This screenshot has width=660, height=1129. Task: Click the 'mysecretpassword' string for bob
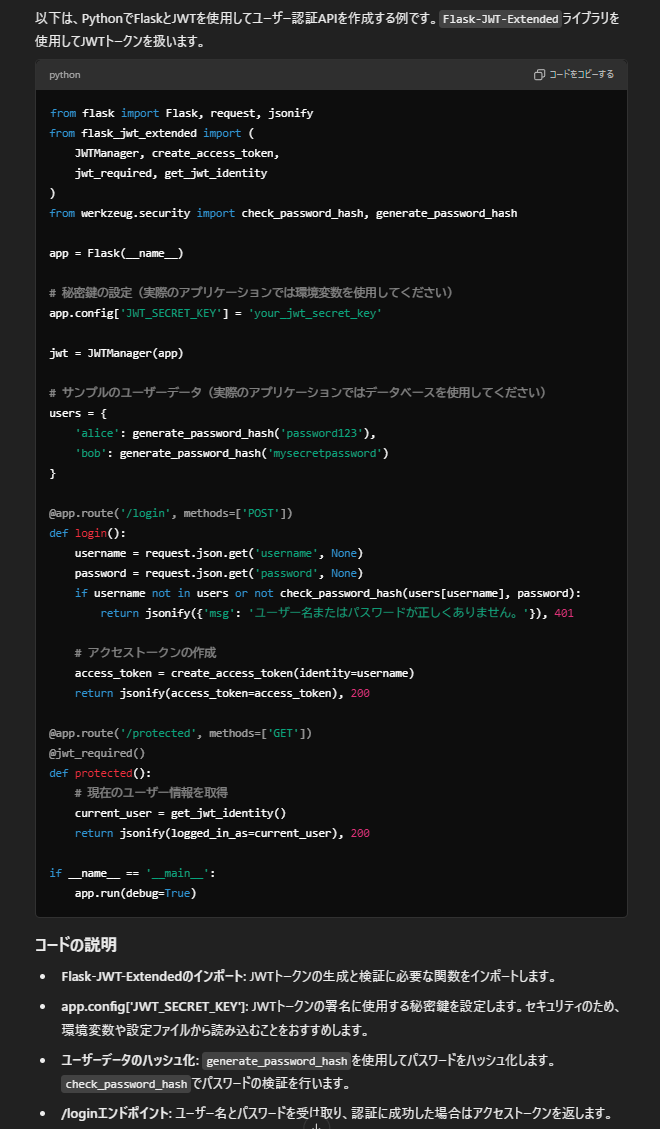click(x=327, y=453)
